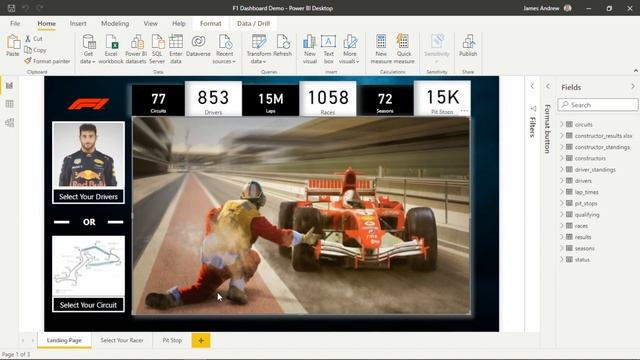Create a Quick measure
This screenshot has width=640, height=360.
tap(404, 49)
